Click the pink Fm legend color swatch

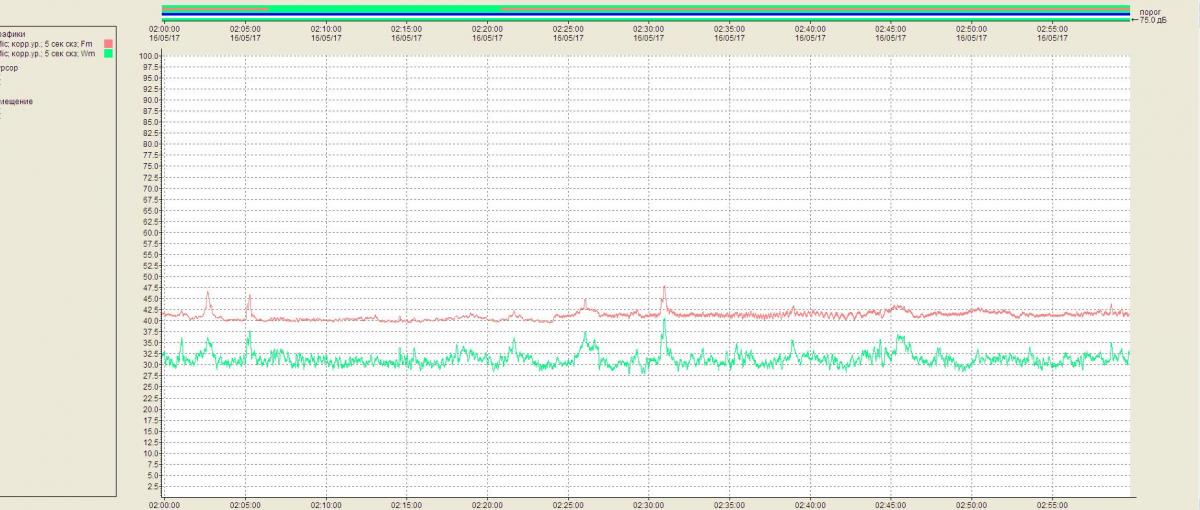108,44
